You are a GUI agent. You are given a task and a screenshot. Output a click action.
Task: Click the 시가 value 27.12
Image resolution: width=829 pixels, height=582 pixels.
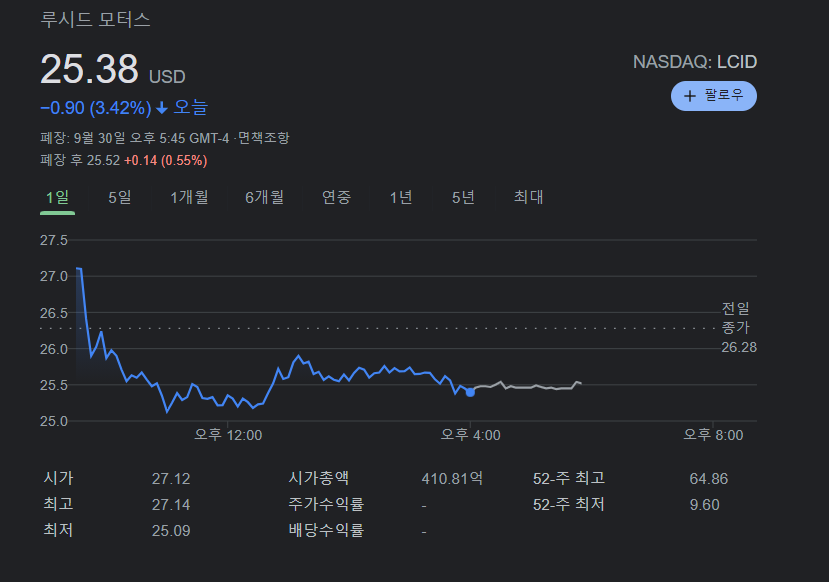[x=171, y=479]
